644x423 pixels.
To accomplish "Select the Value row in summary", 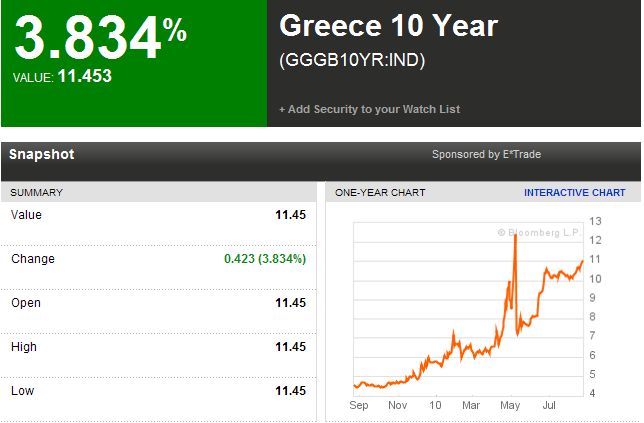I will 159,215.
